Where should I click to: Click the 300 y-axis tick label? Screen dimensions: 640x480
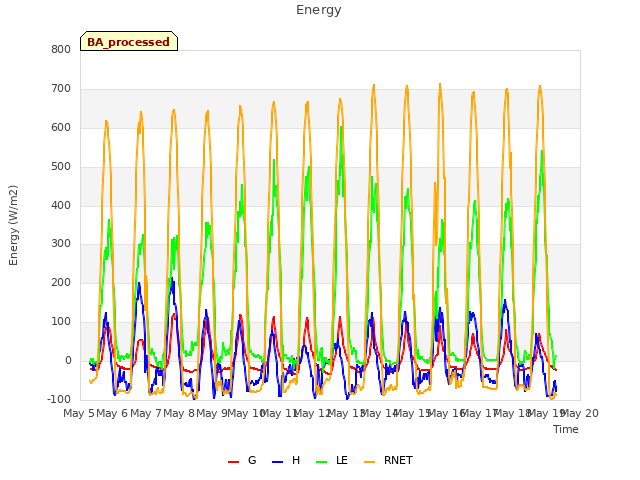click(x=61, y=244)
